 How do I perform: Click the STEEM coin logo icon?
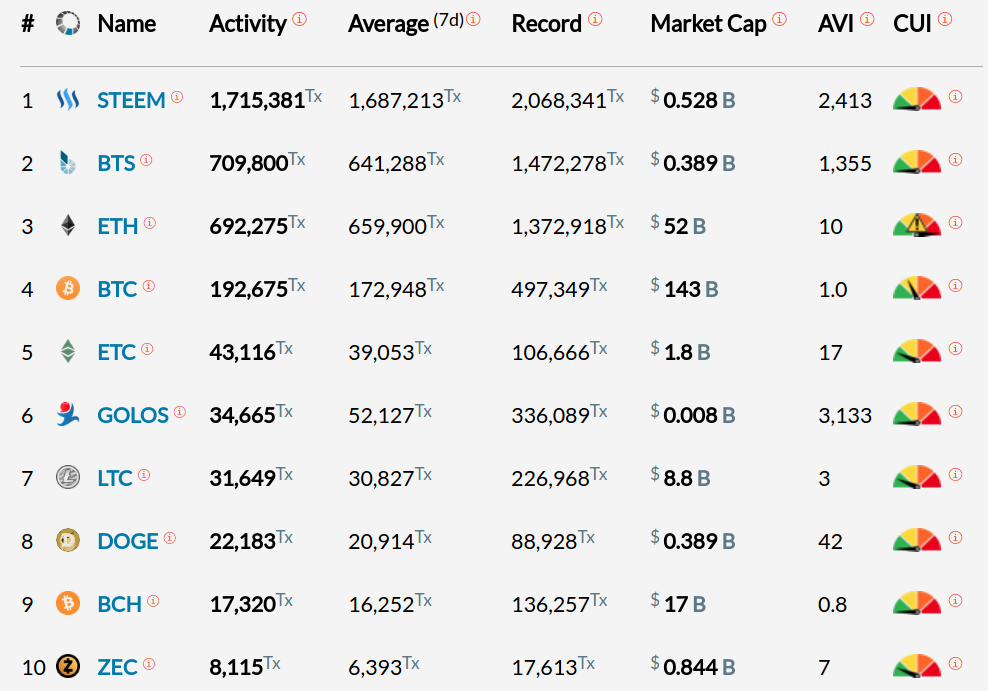[x=68, y=100]
